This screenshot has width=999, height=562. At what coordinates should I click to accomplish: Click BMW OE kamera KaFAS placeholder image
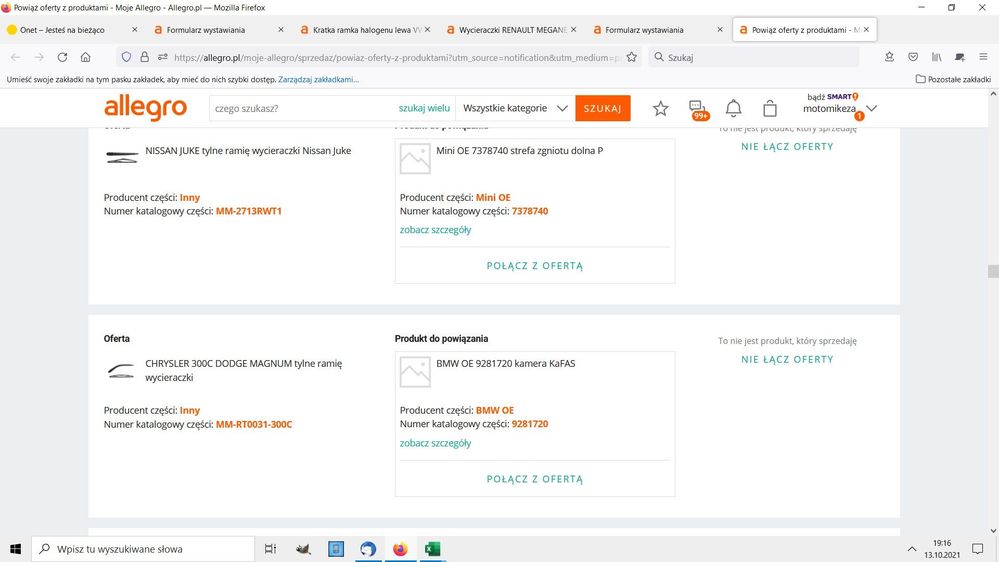(x=415, y=371)
